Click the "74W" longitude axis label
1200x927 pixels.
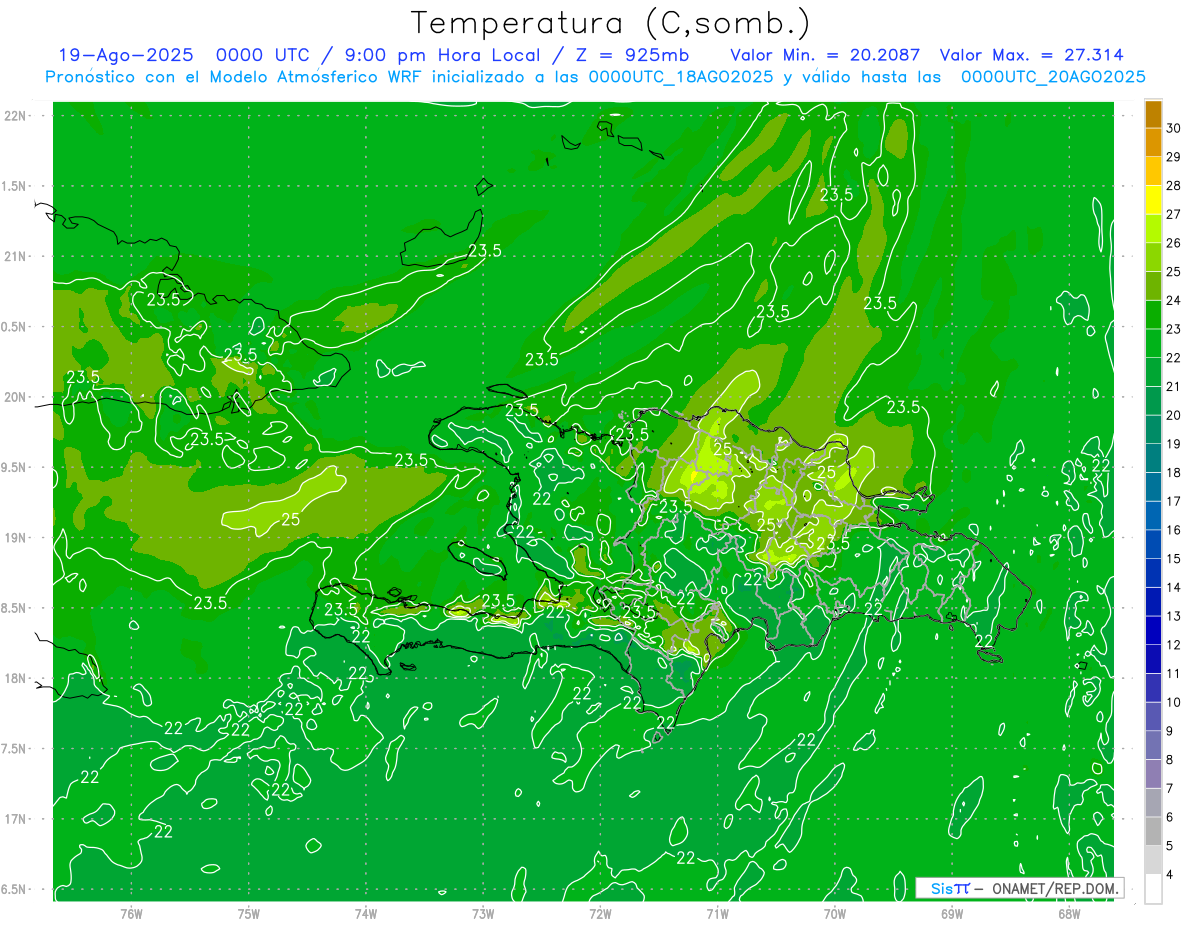365,913
